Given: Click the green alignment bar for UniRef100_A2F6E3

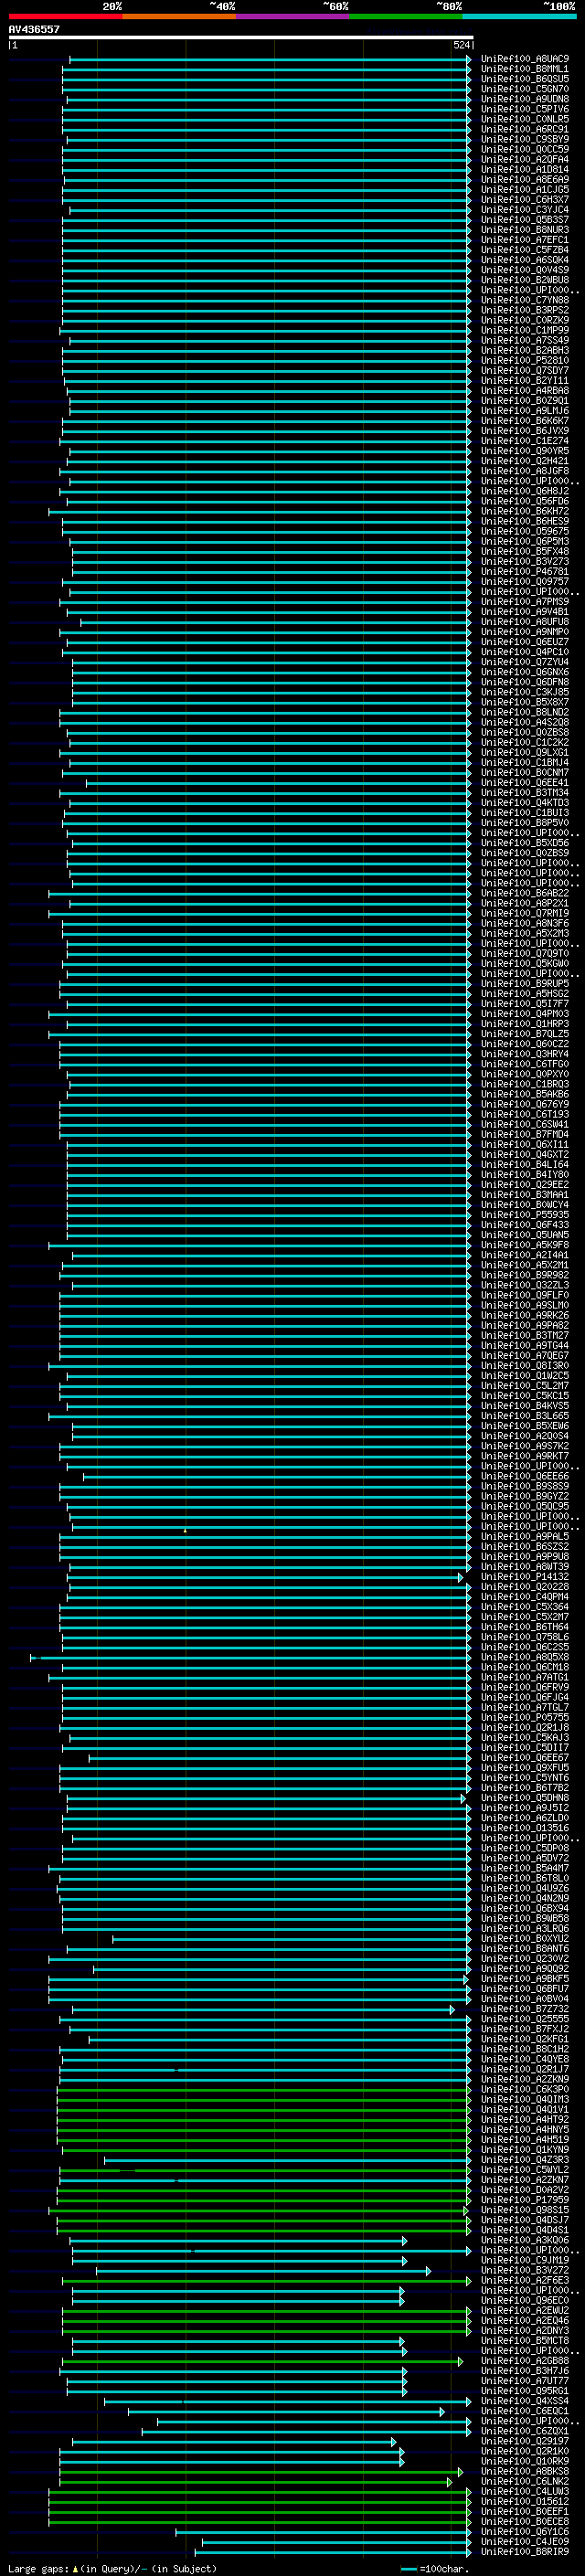Looking at the screenshot, I should (266, 2280).
